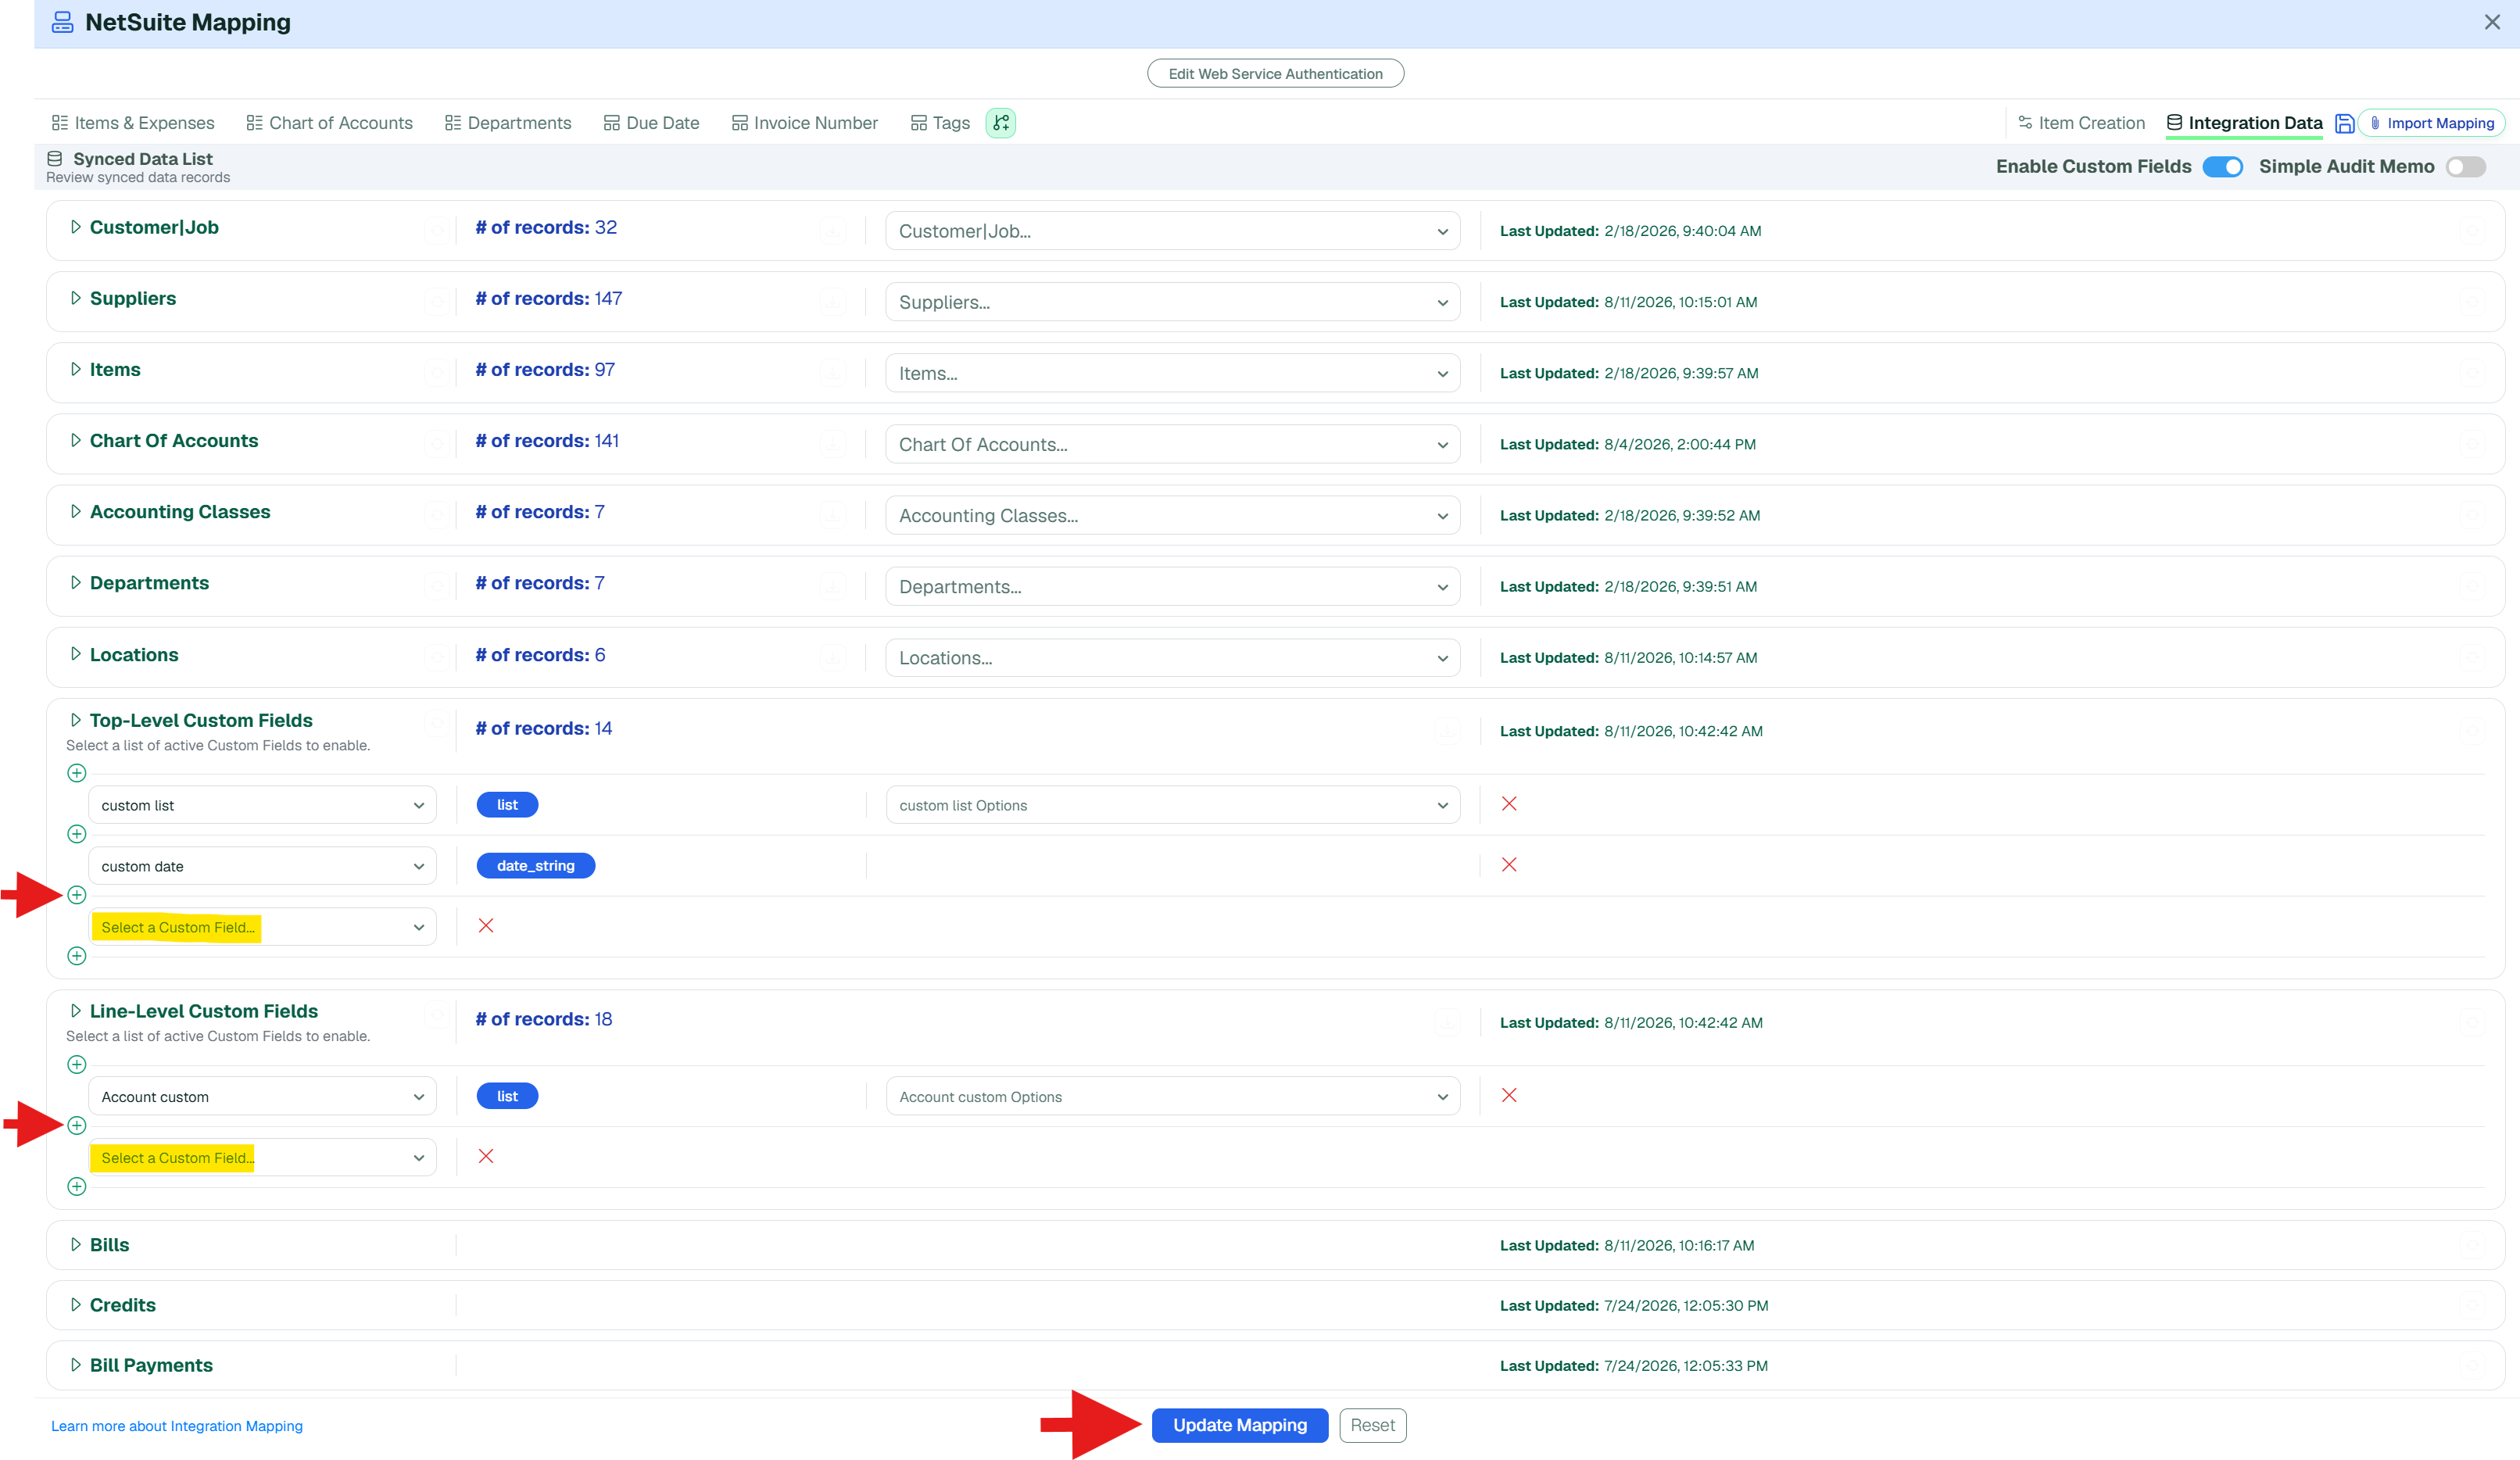Click the blue save mapping icon

pyautogui.click(x=2344, y=123)
